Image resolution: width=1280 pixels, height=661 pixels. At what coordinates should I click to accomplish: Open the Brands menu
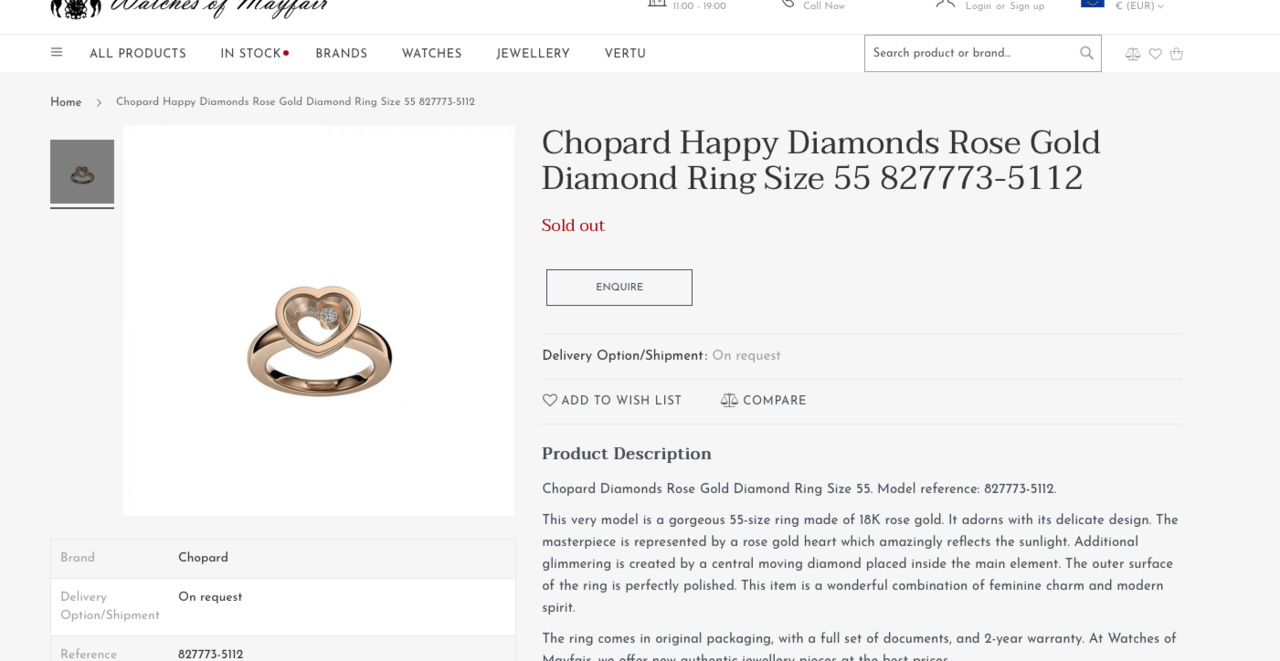(x=341, y=54)
